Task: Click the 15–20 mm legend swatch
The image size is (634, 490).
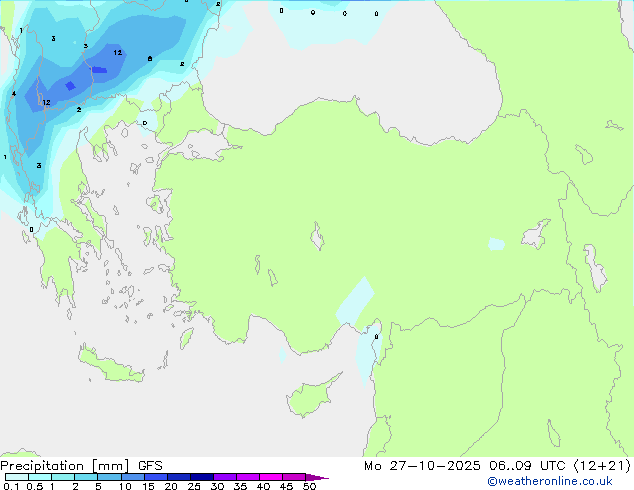Action: tap(156, 477)
